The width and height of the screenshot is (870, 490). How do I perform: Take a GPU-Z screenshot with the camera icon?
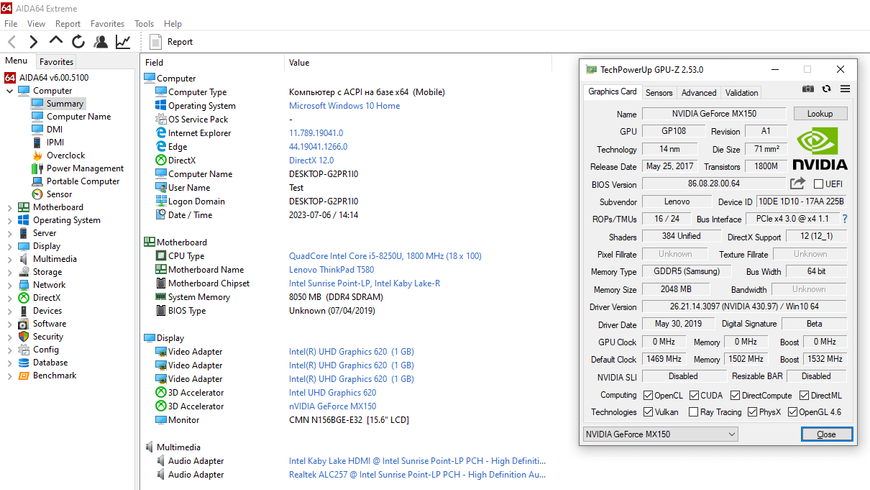(x=808, y=89)
